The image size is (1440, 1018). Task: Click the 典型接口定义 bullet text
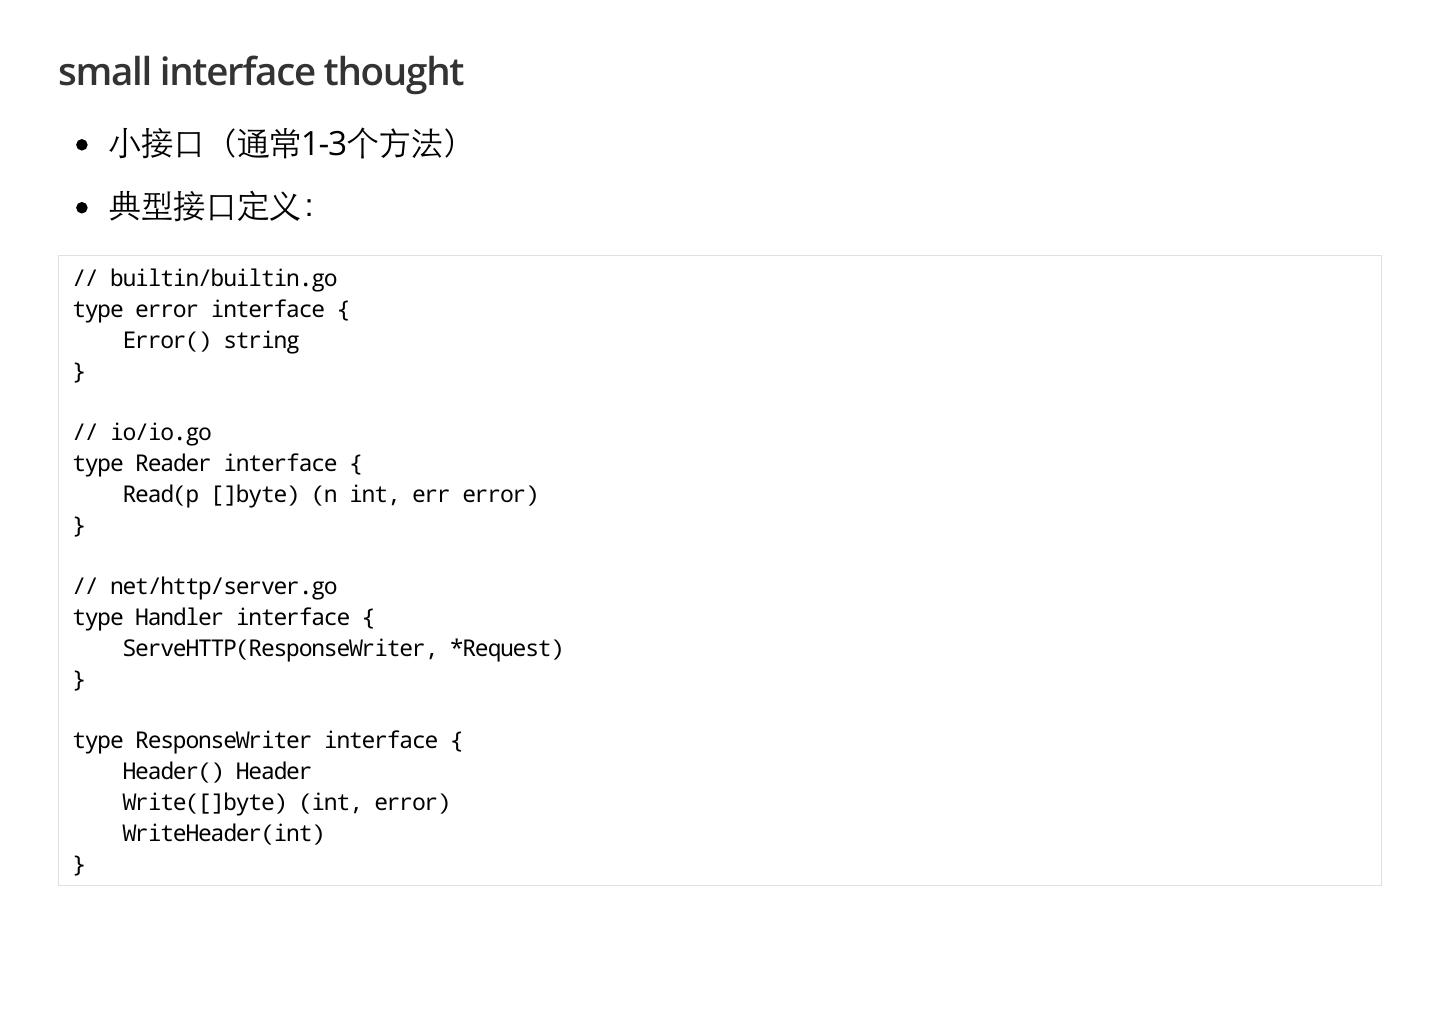click(210, 207)
